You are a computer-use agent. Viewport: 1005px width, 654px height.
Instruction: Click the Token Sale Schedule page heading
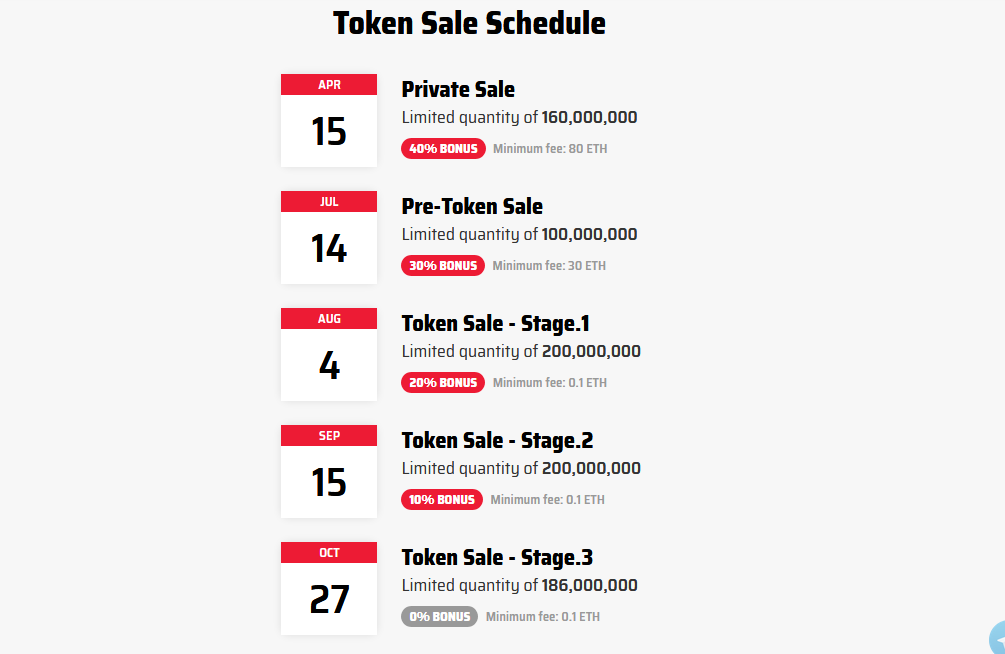pos(469,23)
